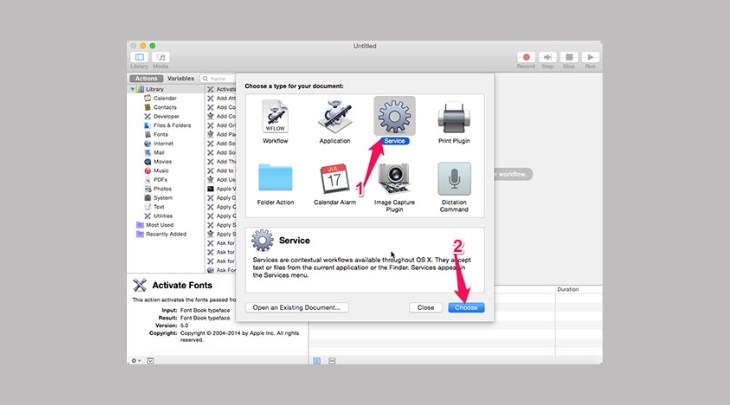Choose the Folder Action icon
The height and width of the screenshot is (405, 730).
(x=276, y=179)
